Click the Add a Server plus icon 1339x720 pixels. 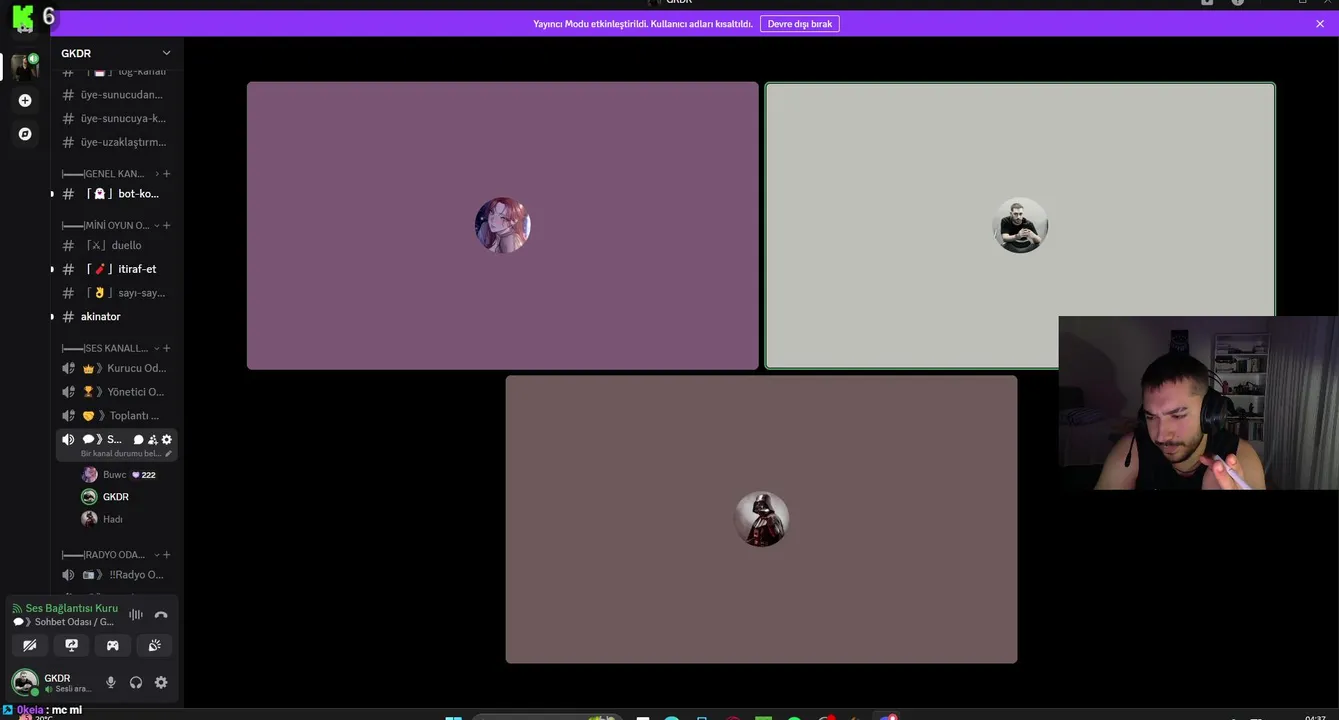(x=25, y=101)
